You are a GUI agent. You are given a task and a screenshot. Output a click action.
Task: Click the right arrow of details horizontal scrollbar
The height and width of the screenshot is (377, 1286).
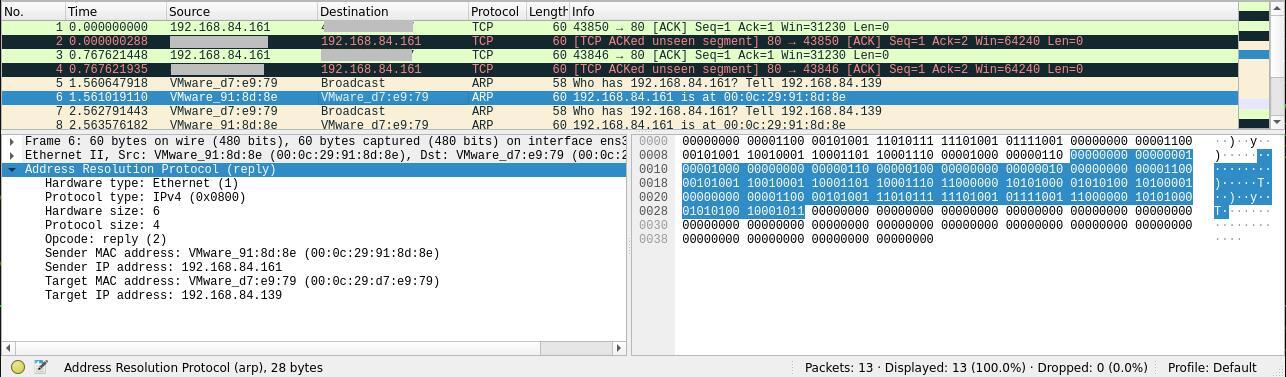pos(619,348)
